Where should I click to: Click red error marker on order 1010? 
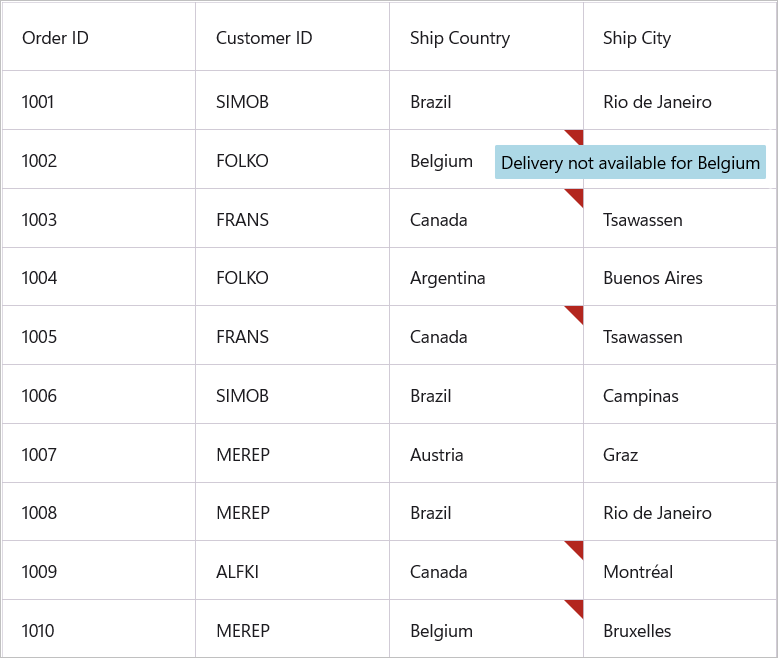tap(576, 606)
